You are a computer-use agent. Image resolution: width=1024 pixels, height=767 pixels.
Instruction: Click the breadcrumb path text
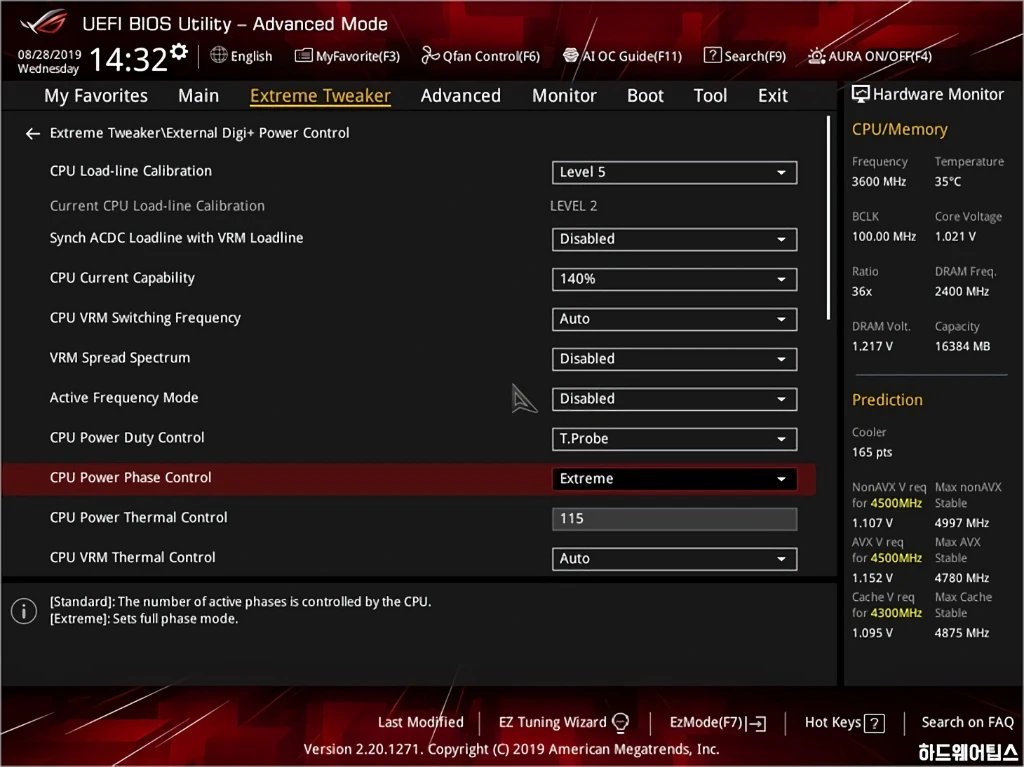point(199,133)
